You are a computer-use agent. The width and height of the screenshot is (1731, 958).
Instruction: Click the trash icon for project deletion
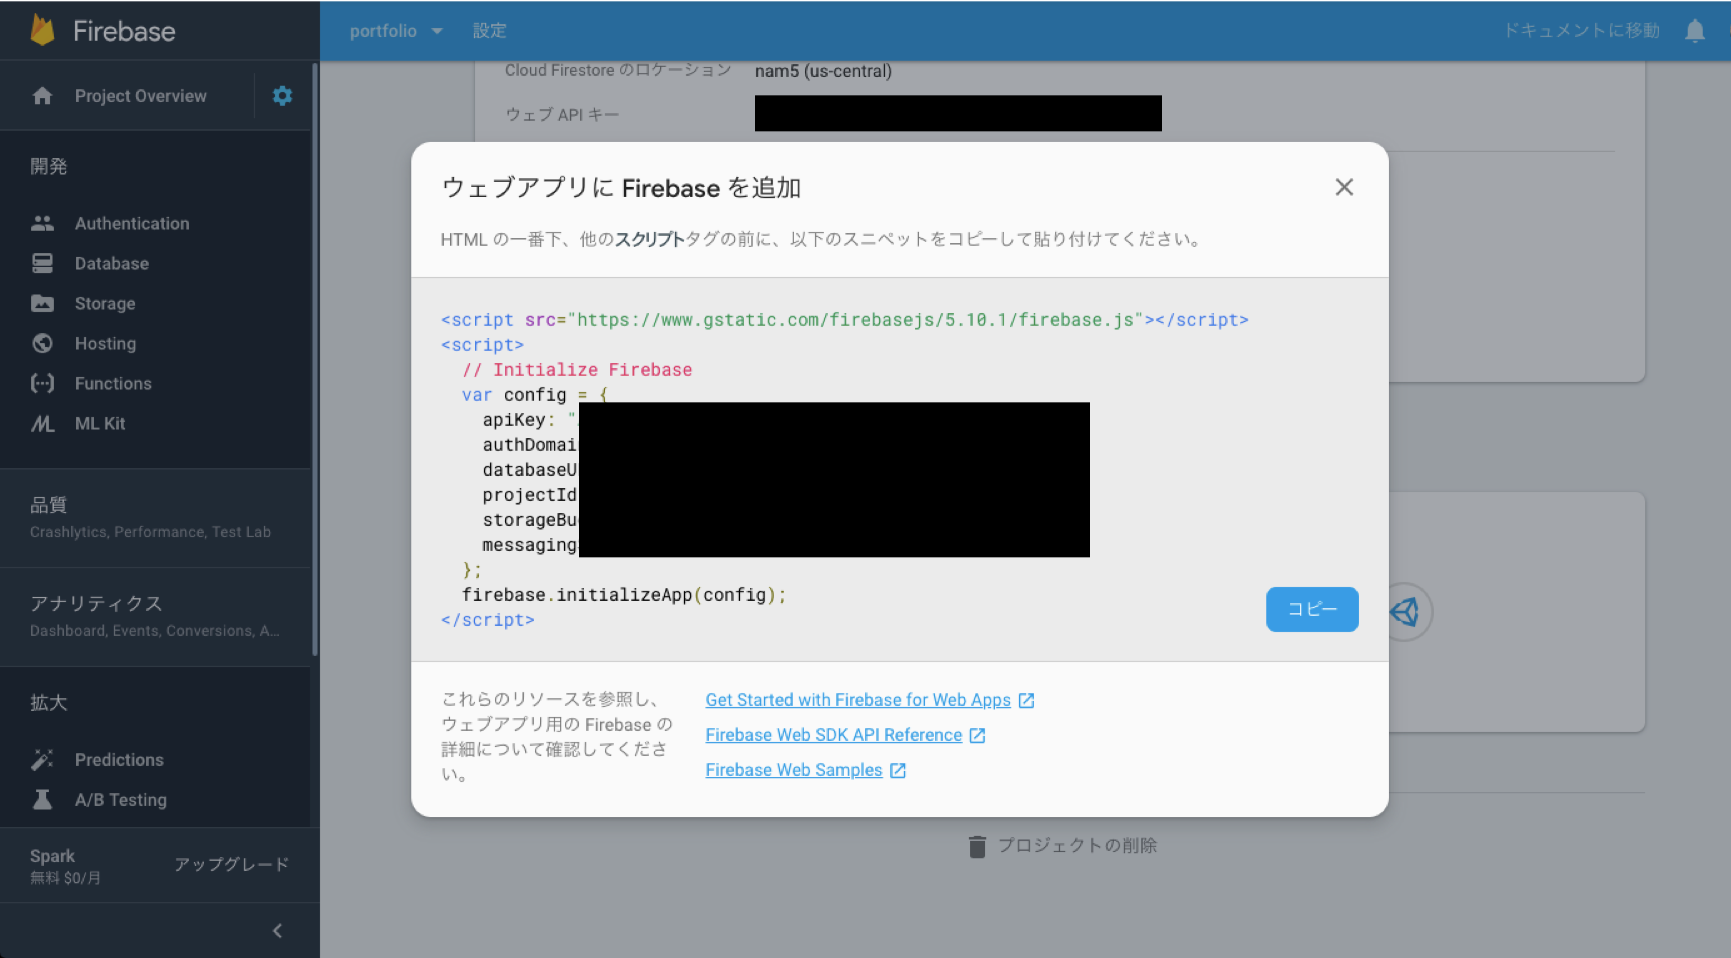pyautogui.click(x=977, y=846)
